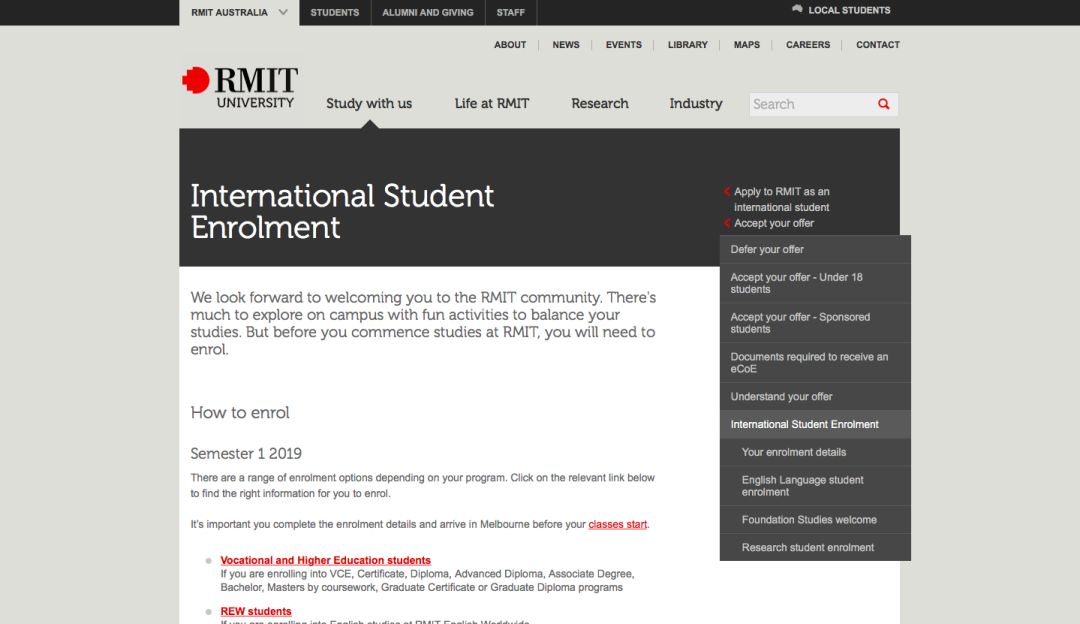Open the REW students link

pos(256,612)
